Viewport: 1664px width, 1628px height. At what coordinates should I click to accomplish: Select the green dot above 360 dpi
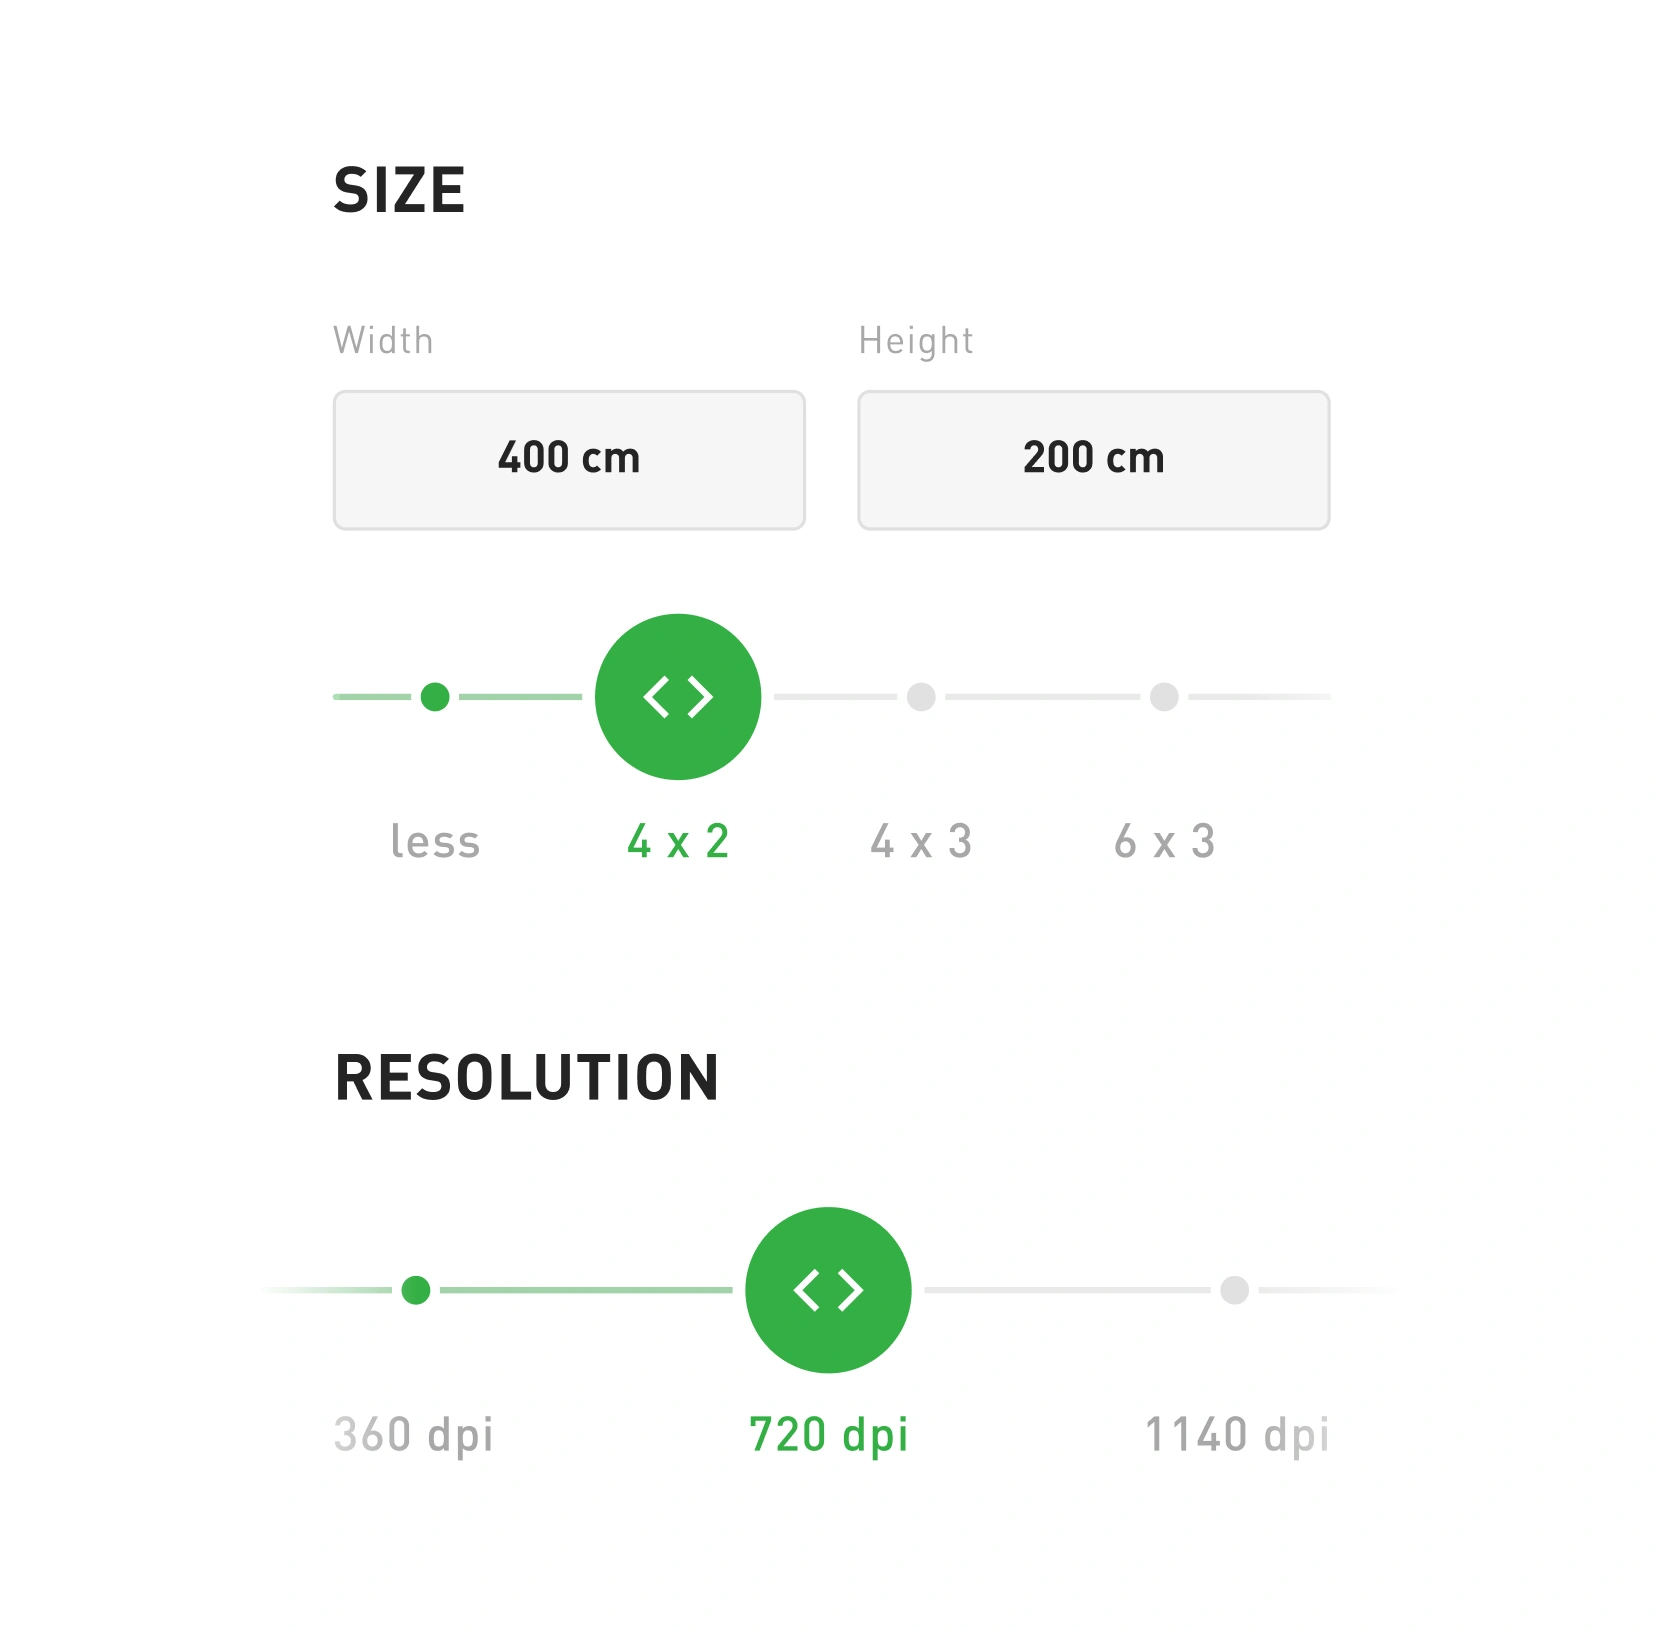tap(416, 1290)
